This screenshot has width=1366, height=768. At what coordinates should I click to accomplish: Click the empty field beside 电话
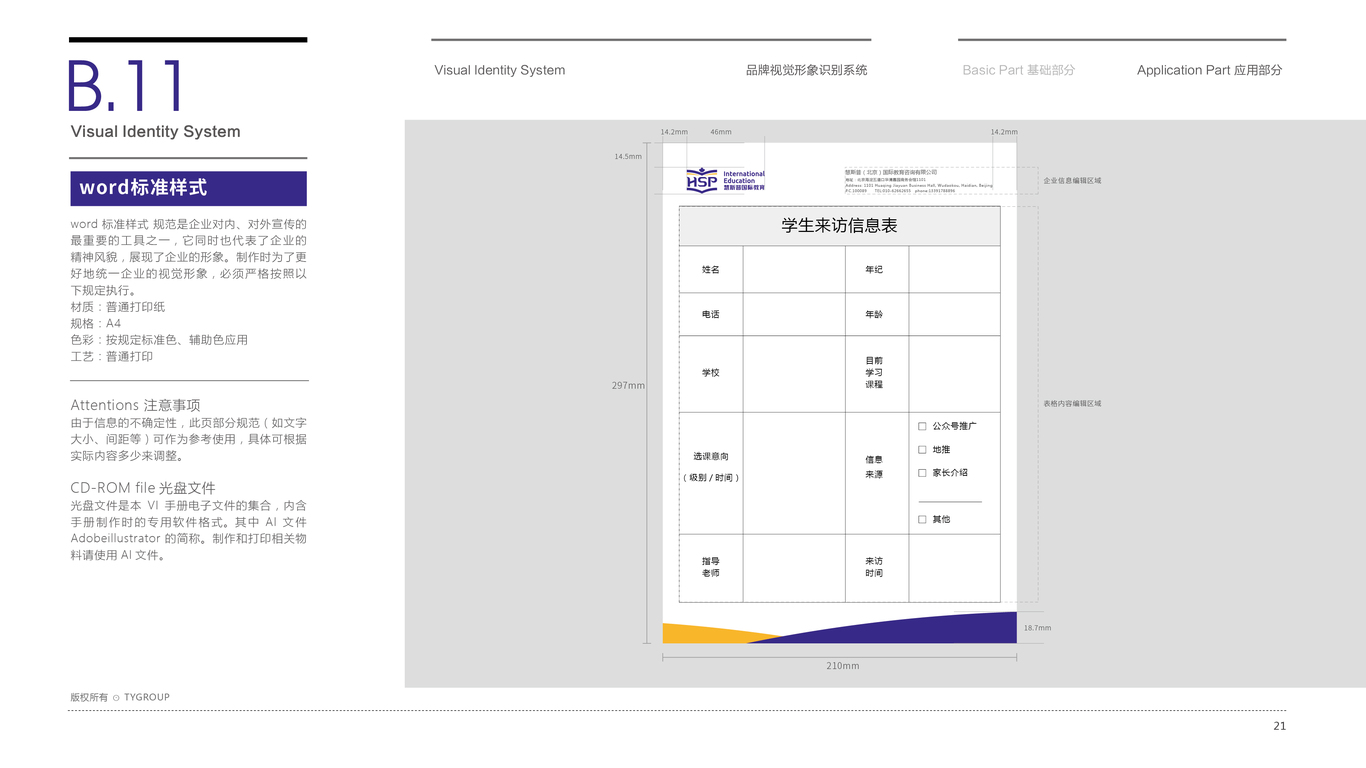click(x=794, y=314)
